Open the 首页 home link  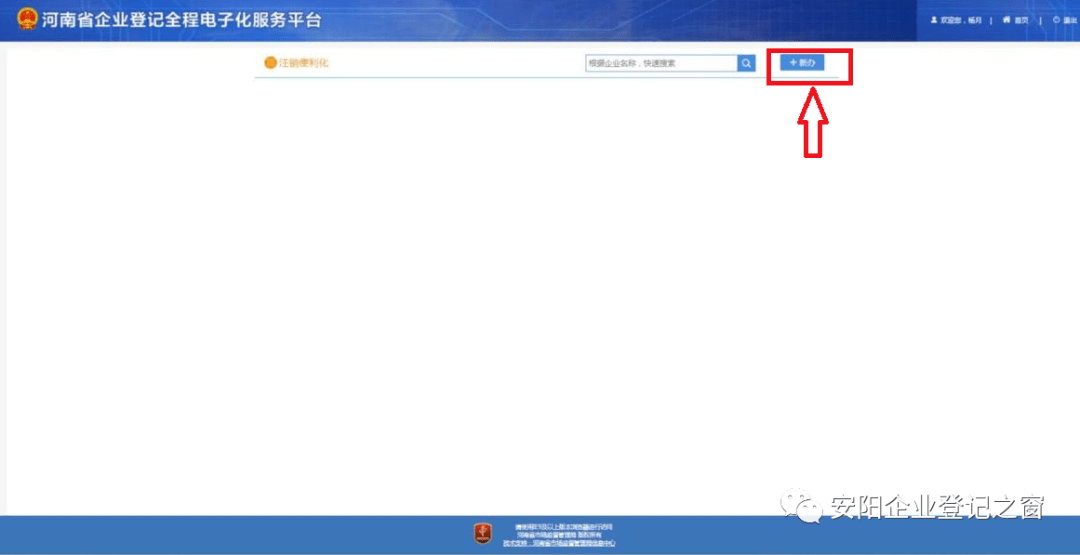(1016, 20)
